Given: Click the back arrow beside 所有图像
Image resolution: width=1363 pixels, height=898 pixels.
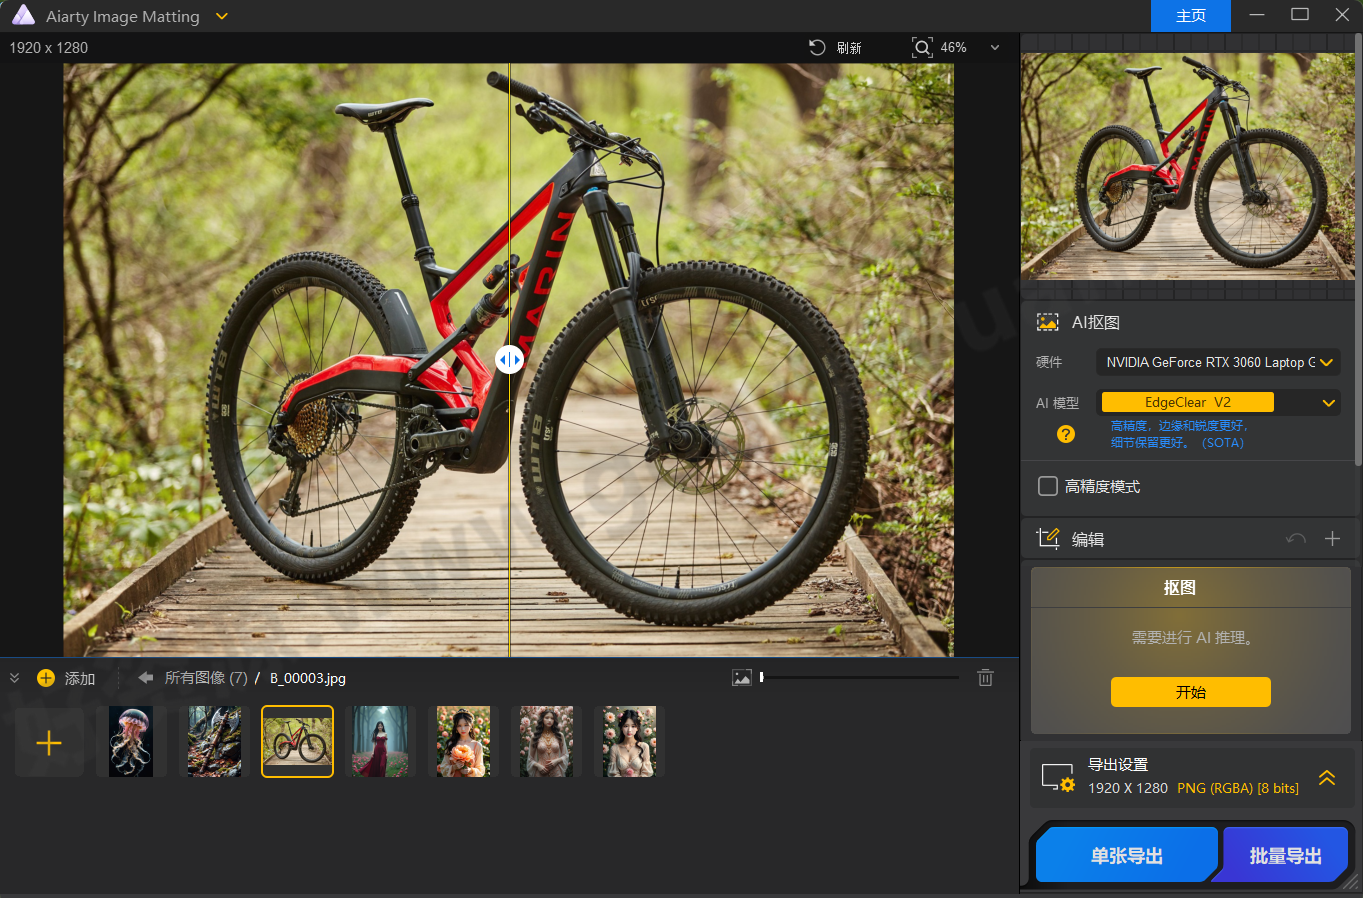Looking at the screenshot, I should (x=145, y=678).
